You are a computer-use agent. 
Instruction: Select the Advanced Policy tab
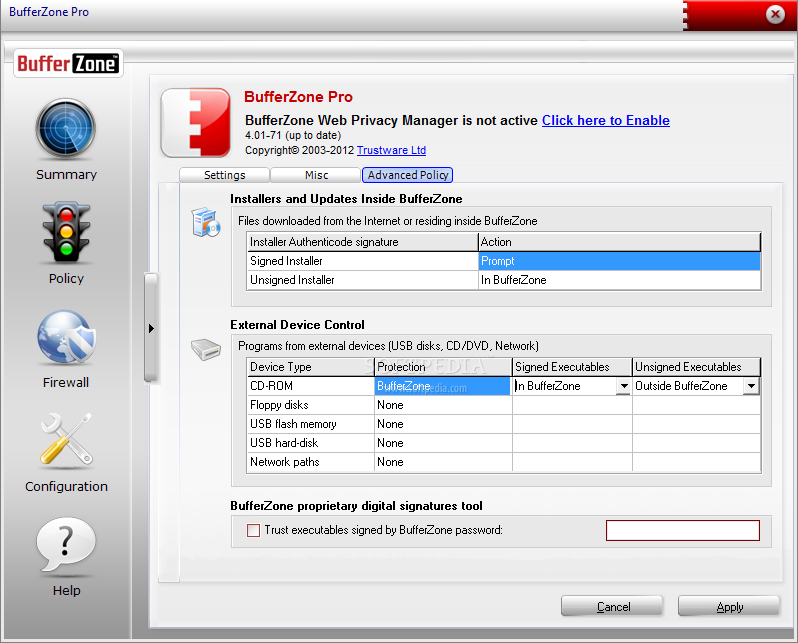tap(407, 175)
